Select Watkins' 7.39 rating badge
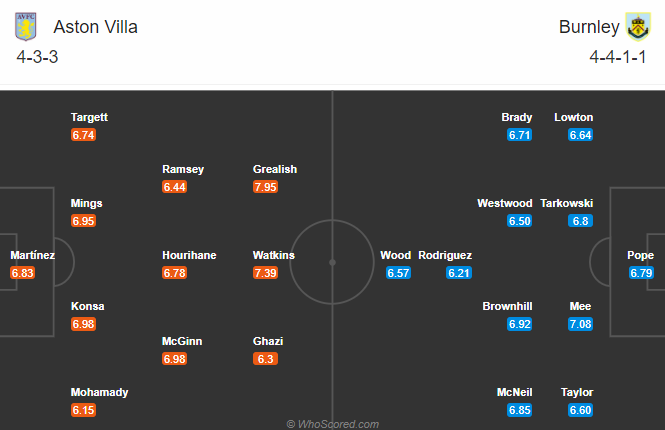The image size is (665, 430). (x=265, y=273)
